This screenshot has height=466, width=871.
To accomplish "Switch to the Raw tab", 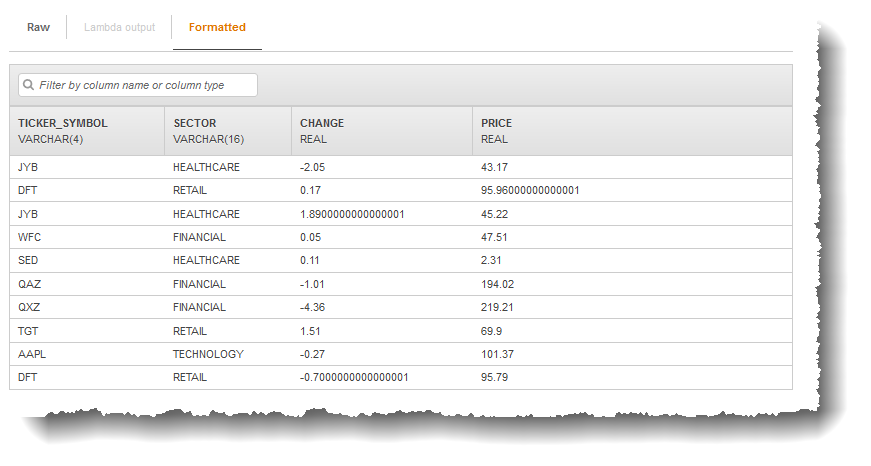I will point(38,27).
